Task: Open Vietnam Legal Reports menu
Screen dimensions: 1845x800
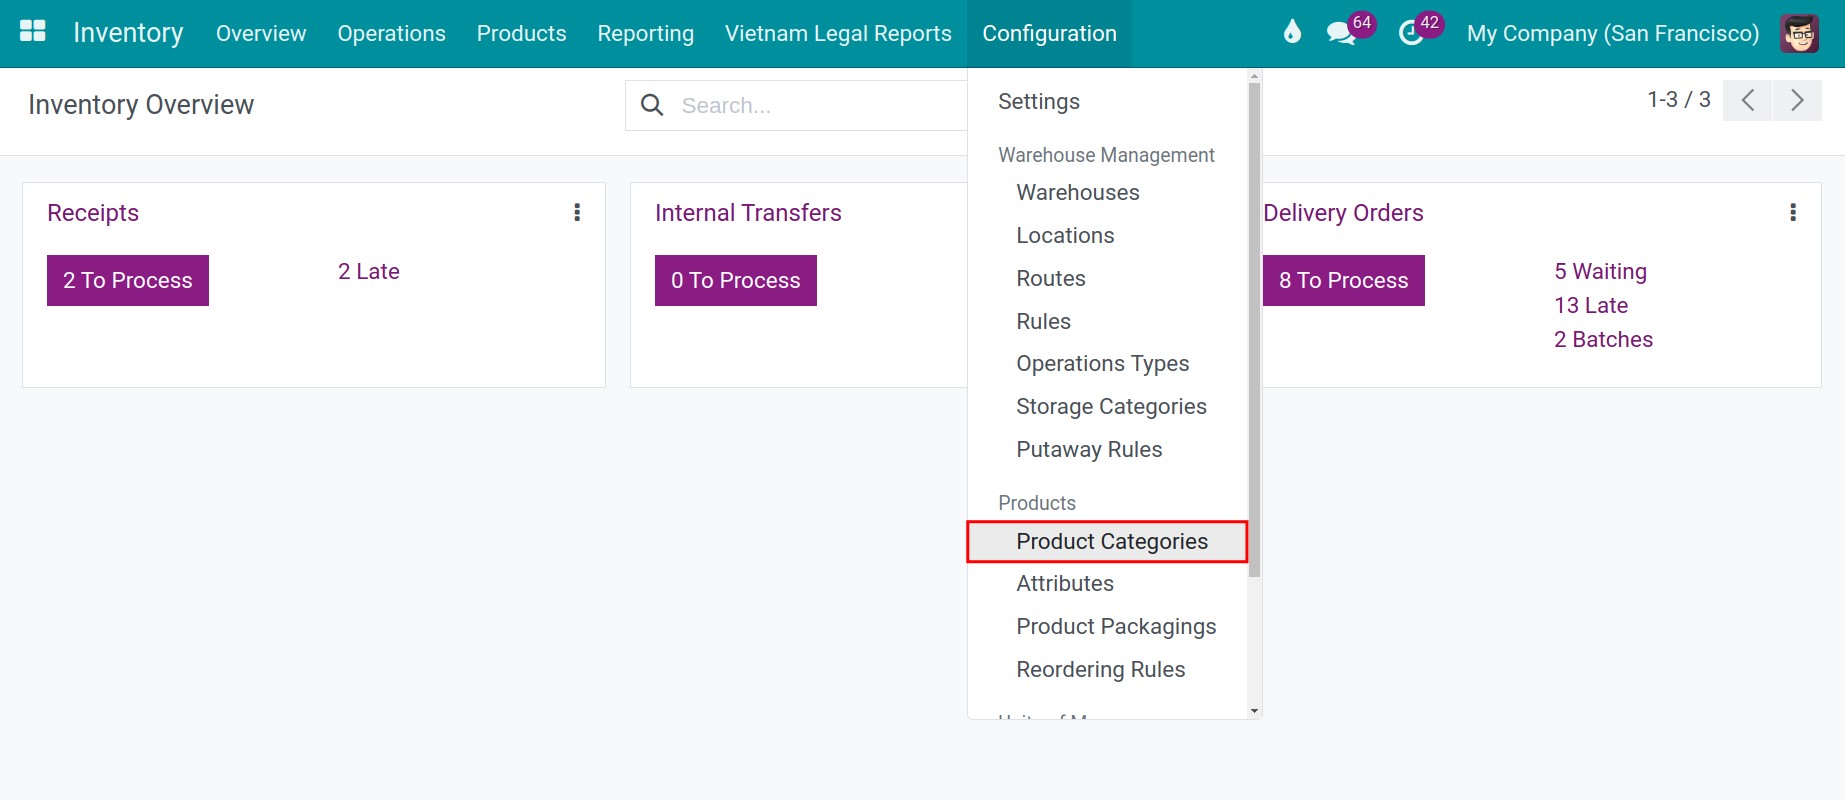Action: coord(838,33)
